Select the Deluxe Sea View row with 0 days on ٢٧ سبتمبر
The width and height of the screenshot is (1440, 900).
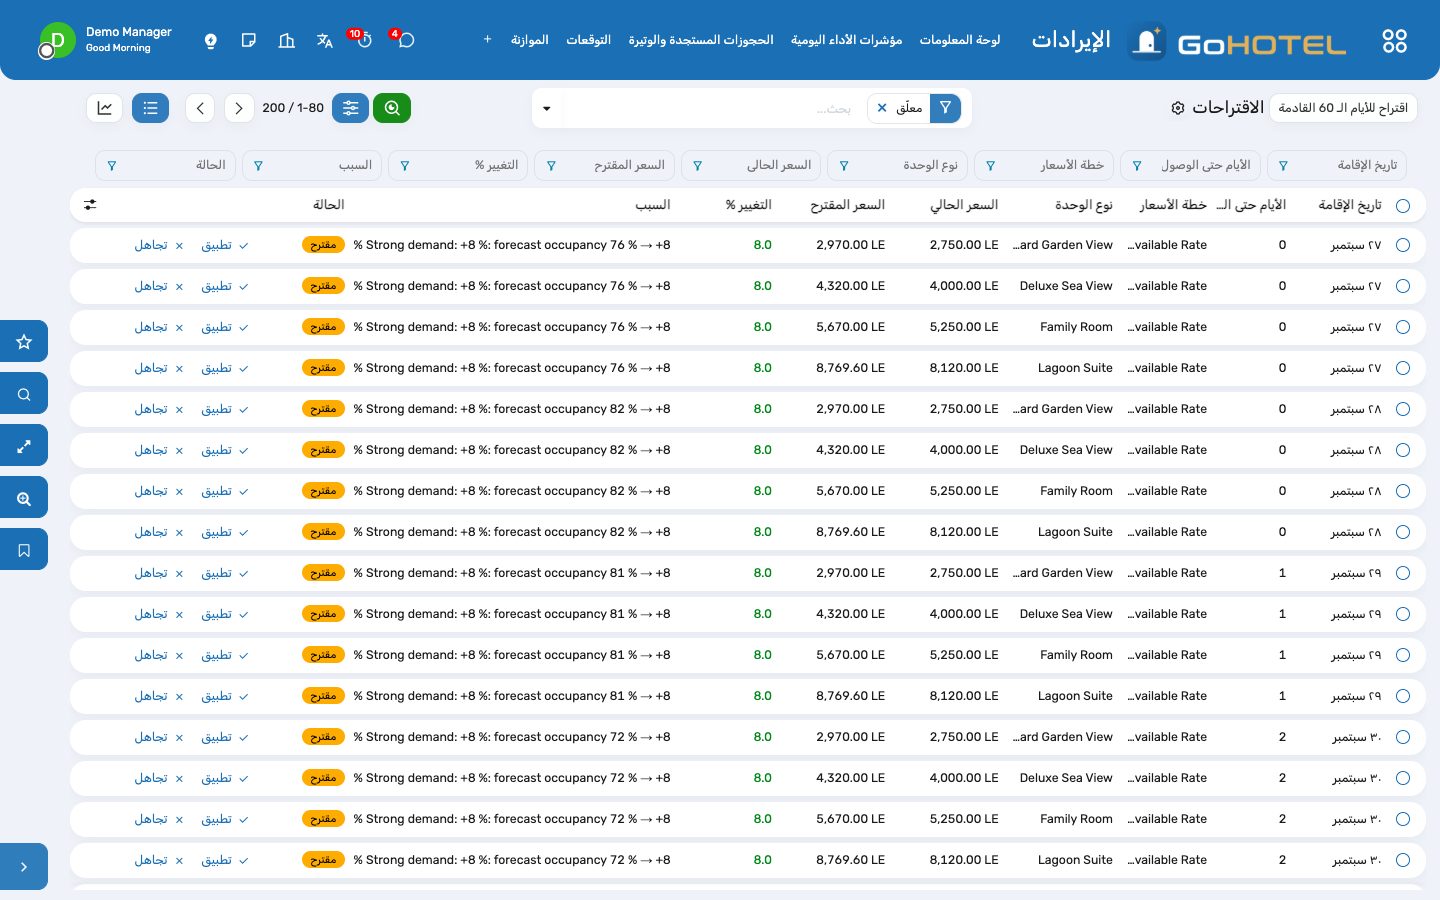1403,286
